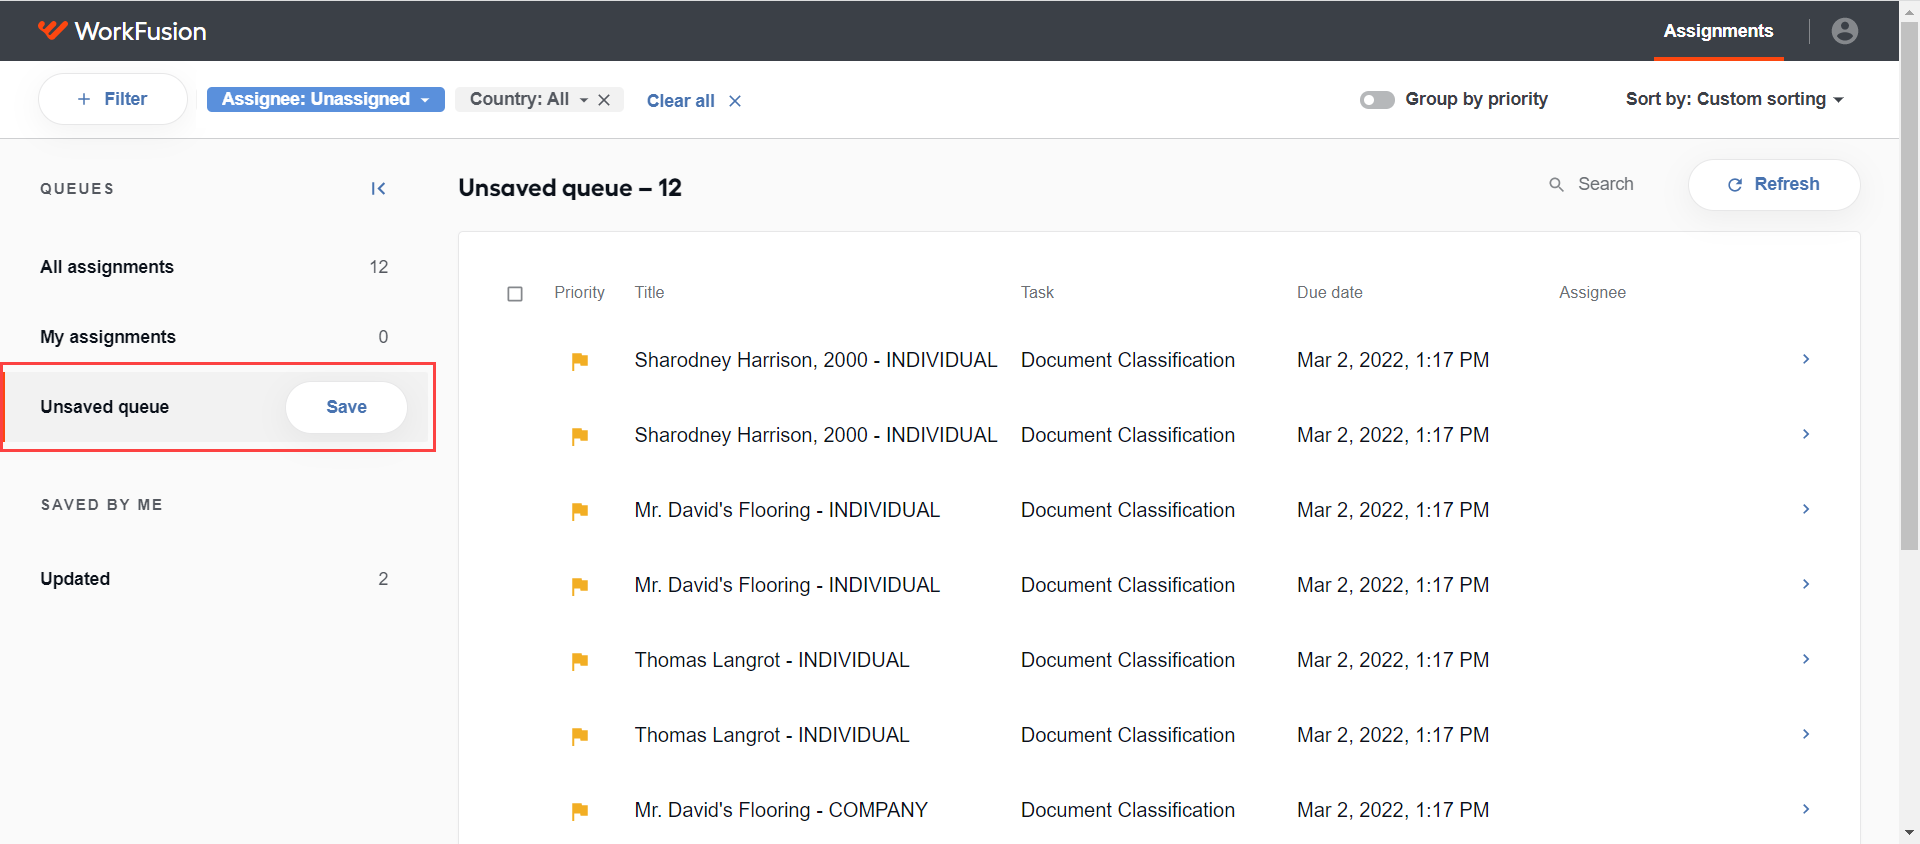Open the Mr. David's Flooring - COMPANY row arrow
The width and height of the screenshot is (1920, 844).
click(x=1806, y=809)
